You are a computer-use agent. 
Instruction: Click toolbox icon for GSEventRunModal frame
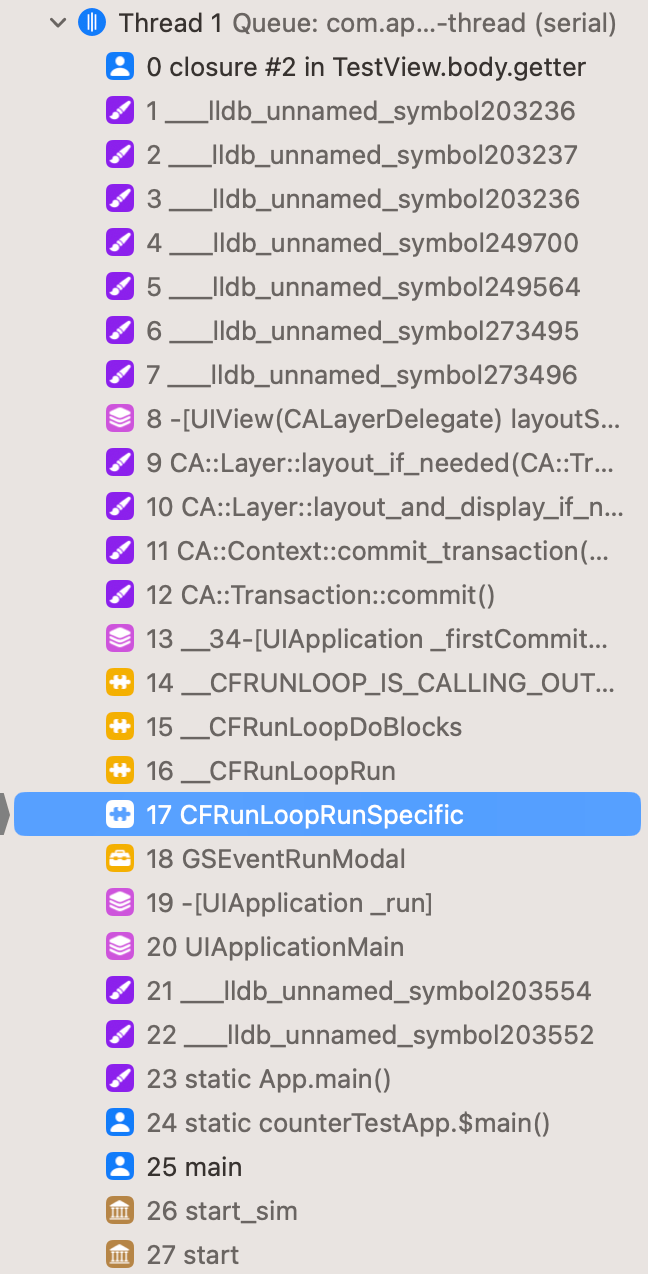119,859
